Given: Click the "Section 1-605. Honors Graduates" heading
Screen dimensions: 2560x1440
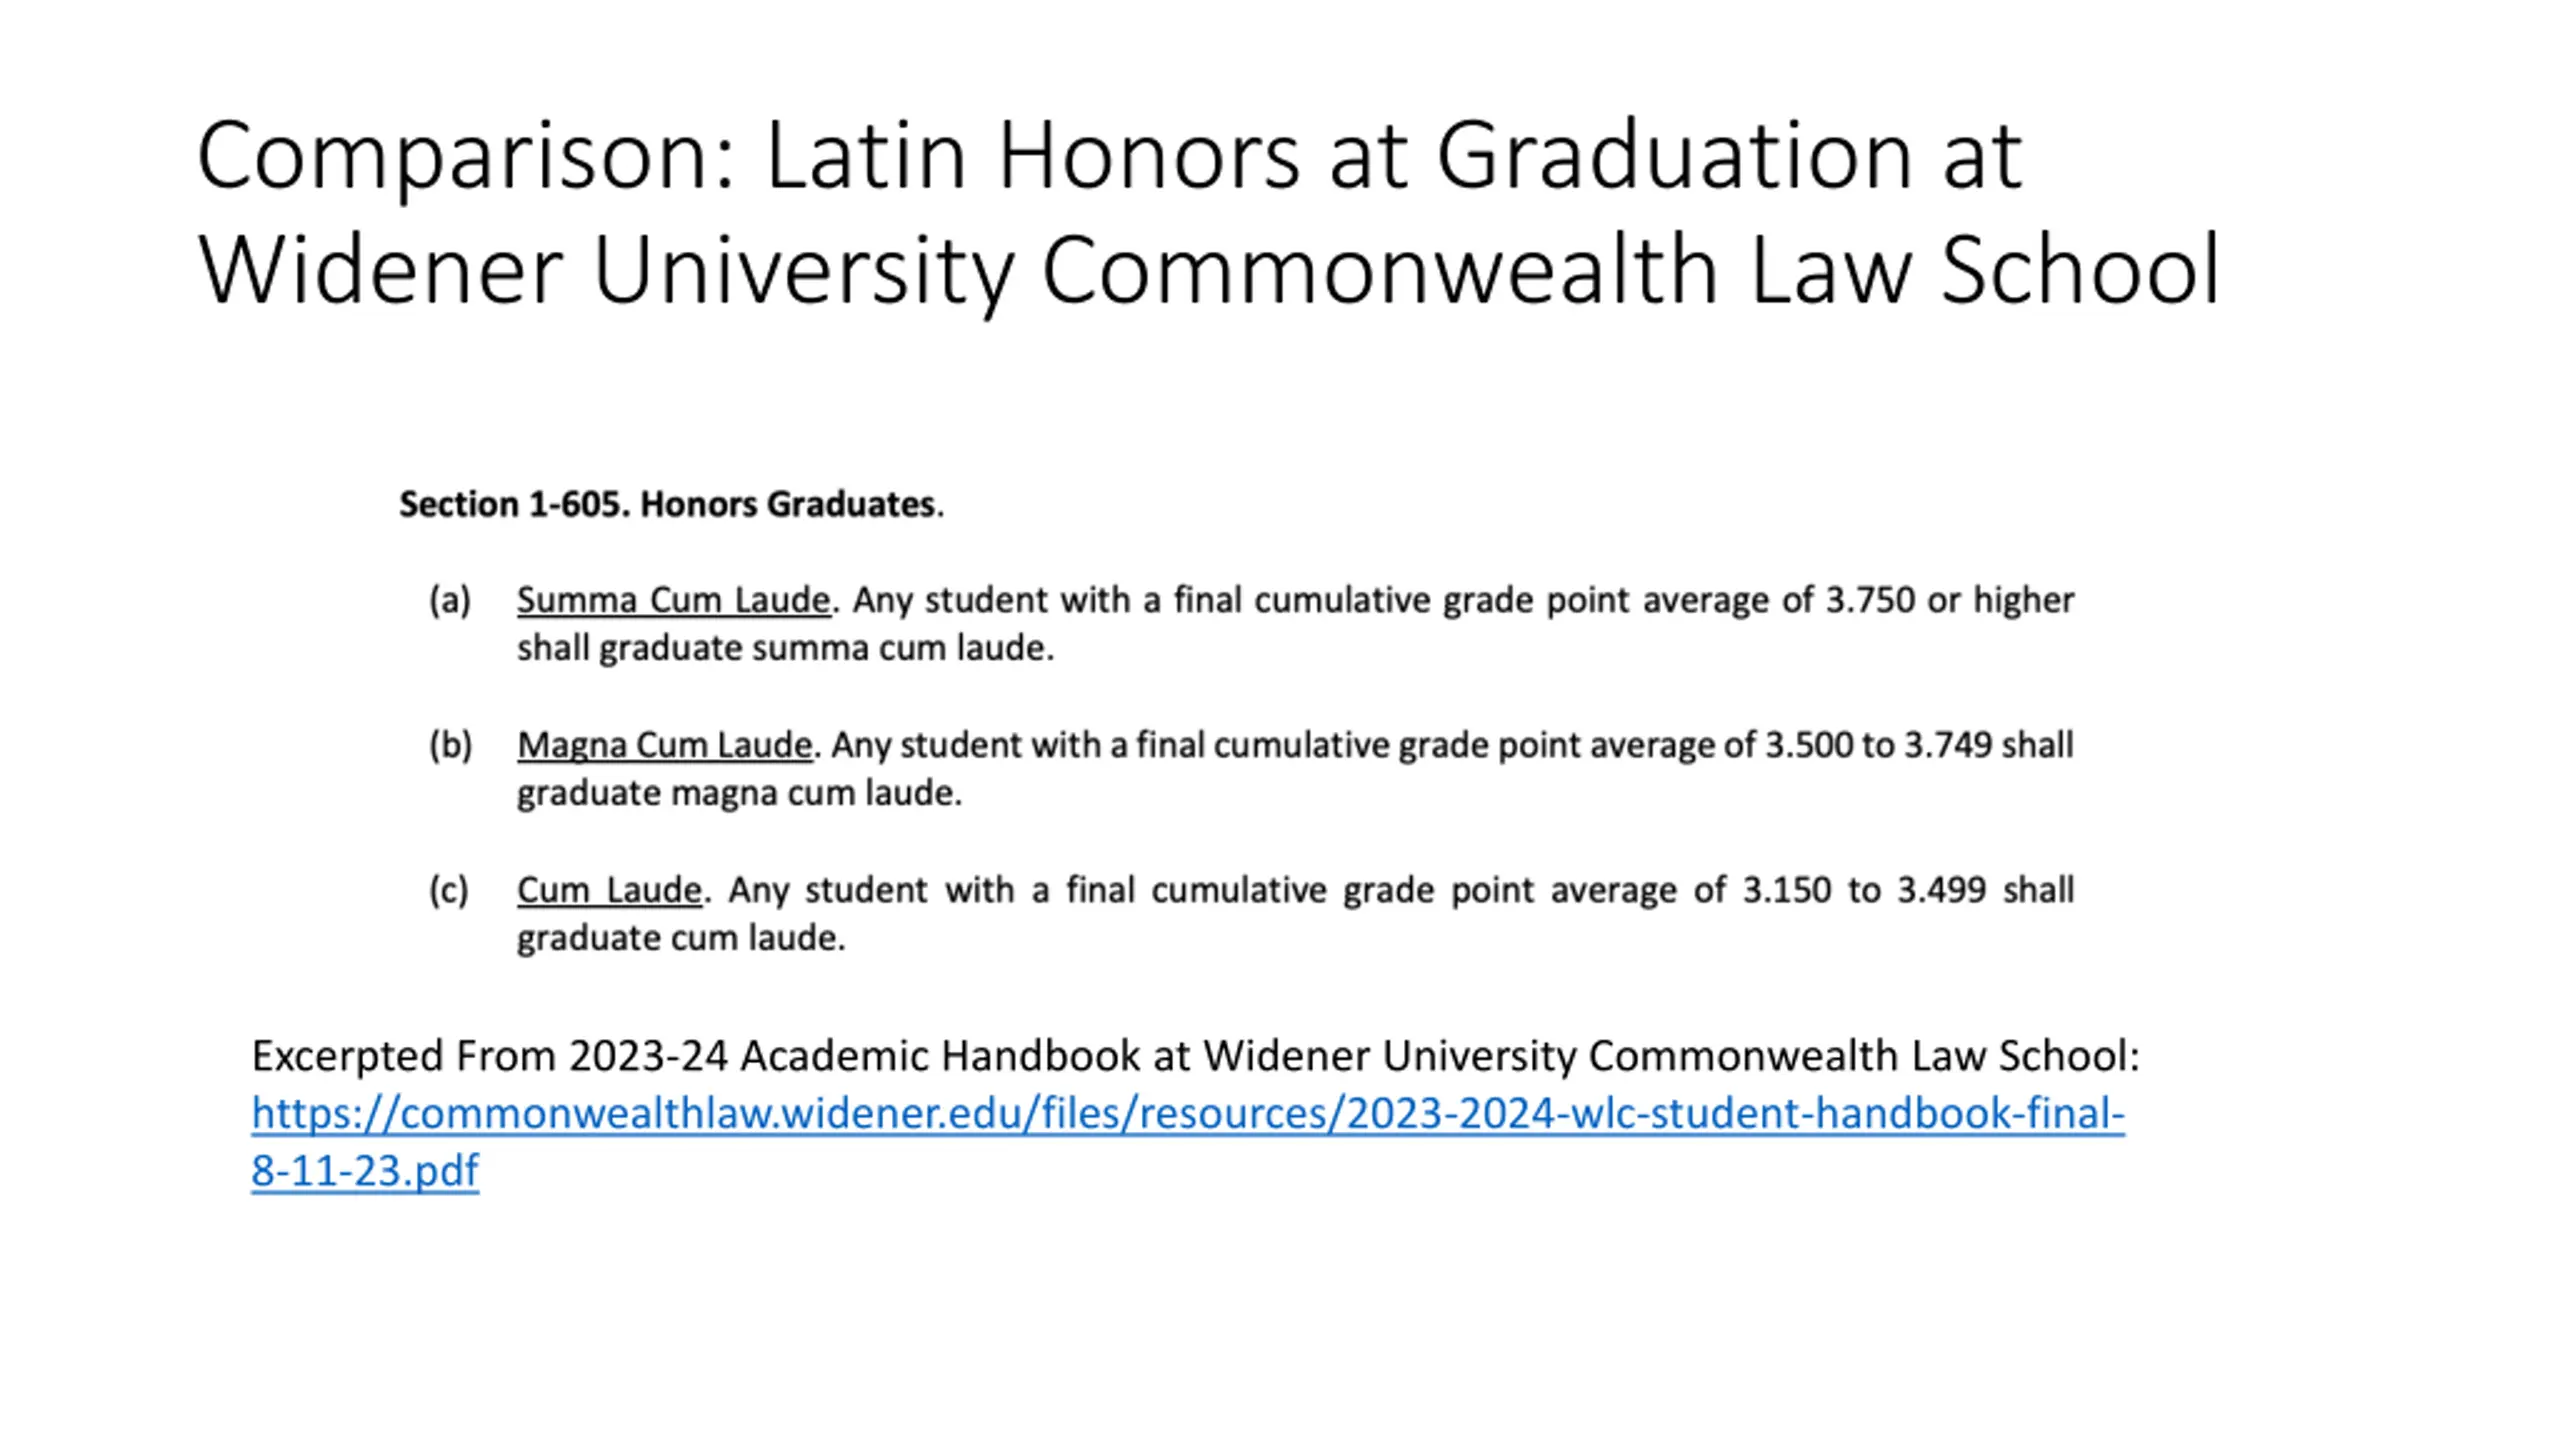Looking at the screenshot, I should [x=670, y=504].
